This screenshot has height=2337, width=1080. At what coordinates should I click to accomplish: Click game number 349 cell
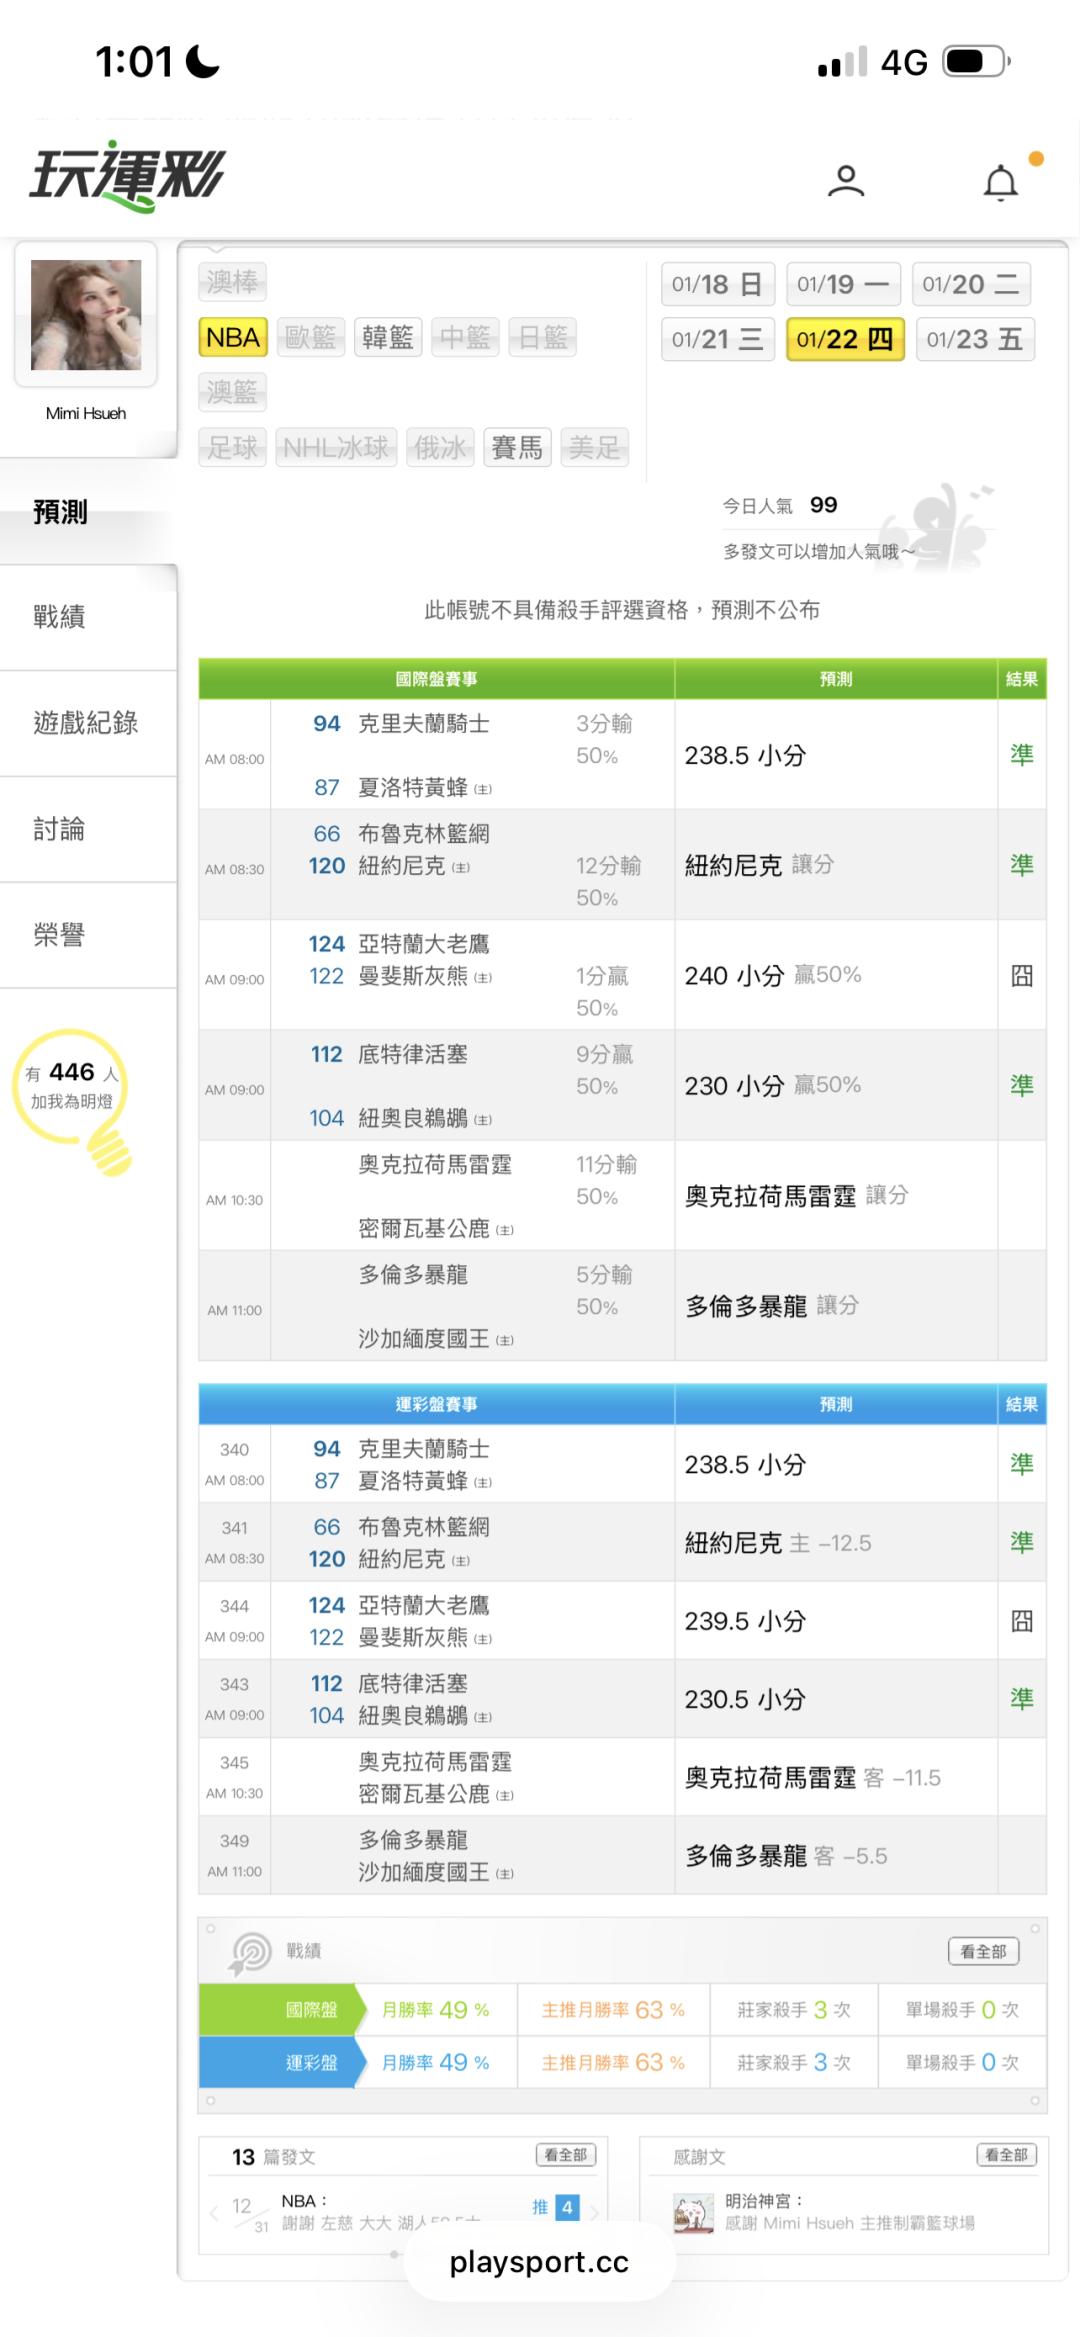(x=235, y=1841)
